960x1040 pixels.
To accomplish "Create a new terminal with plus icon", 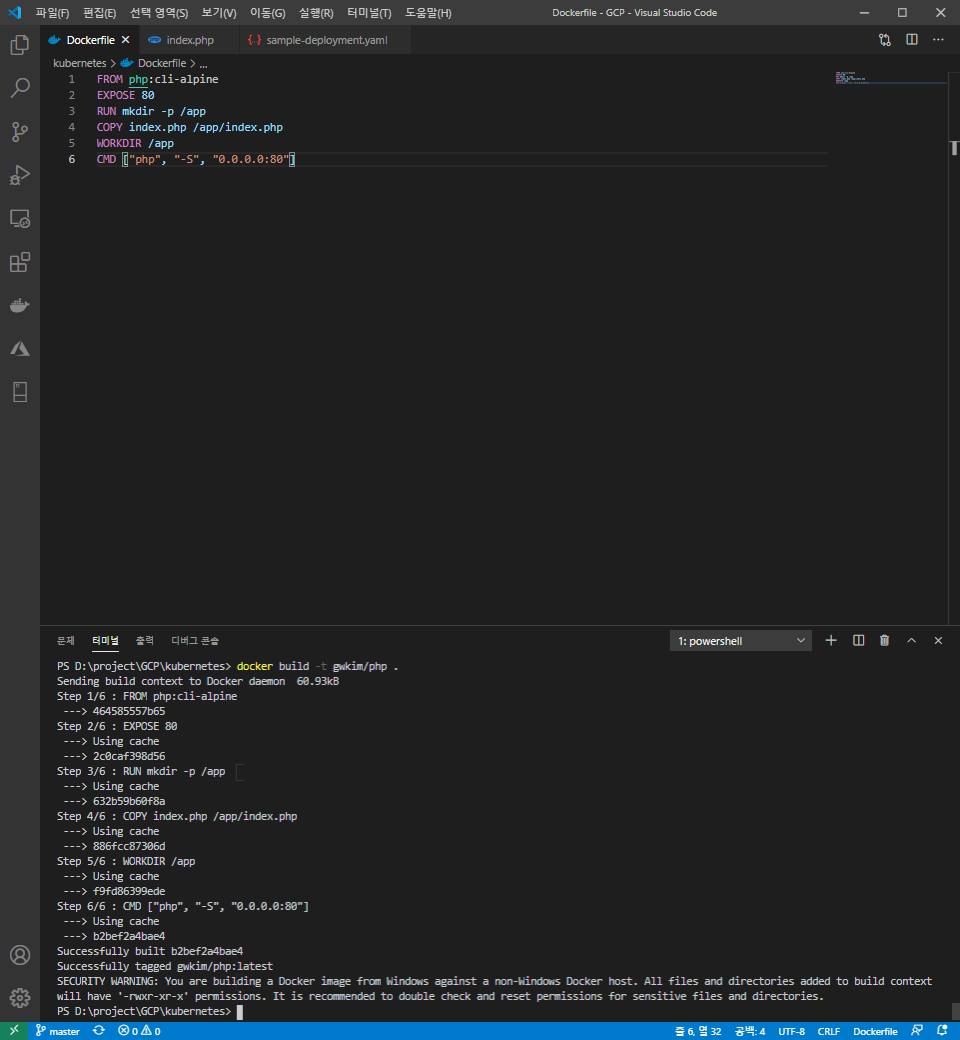I will (831, 641).
